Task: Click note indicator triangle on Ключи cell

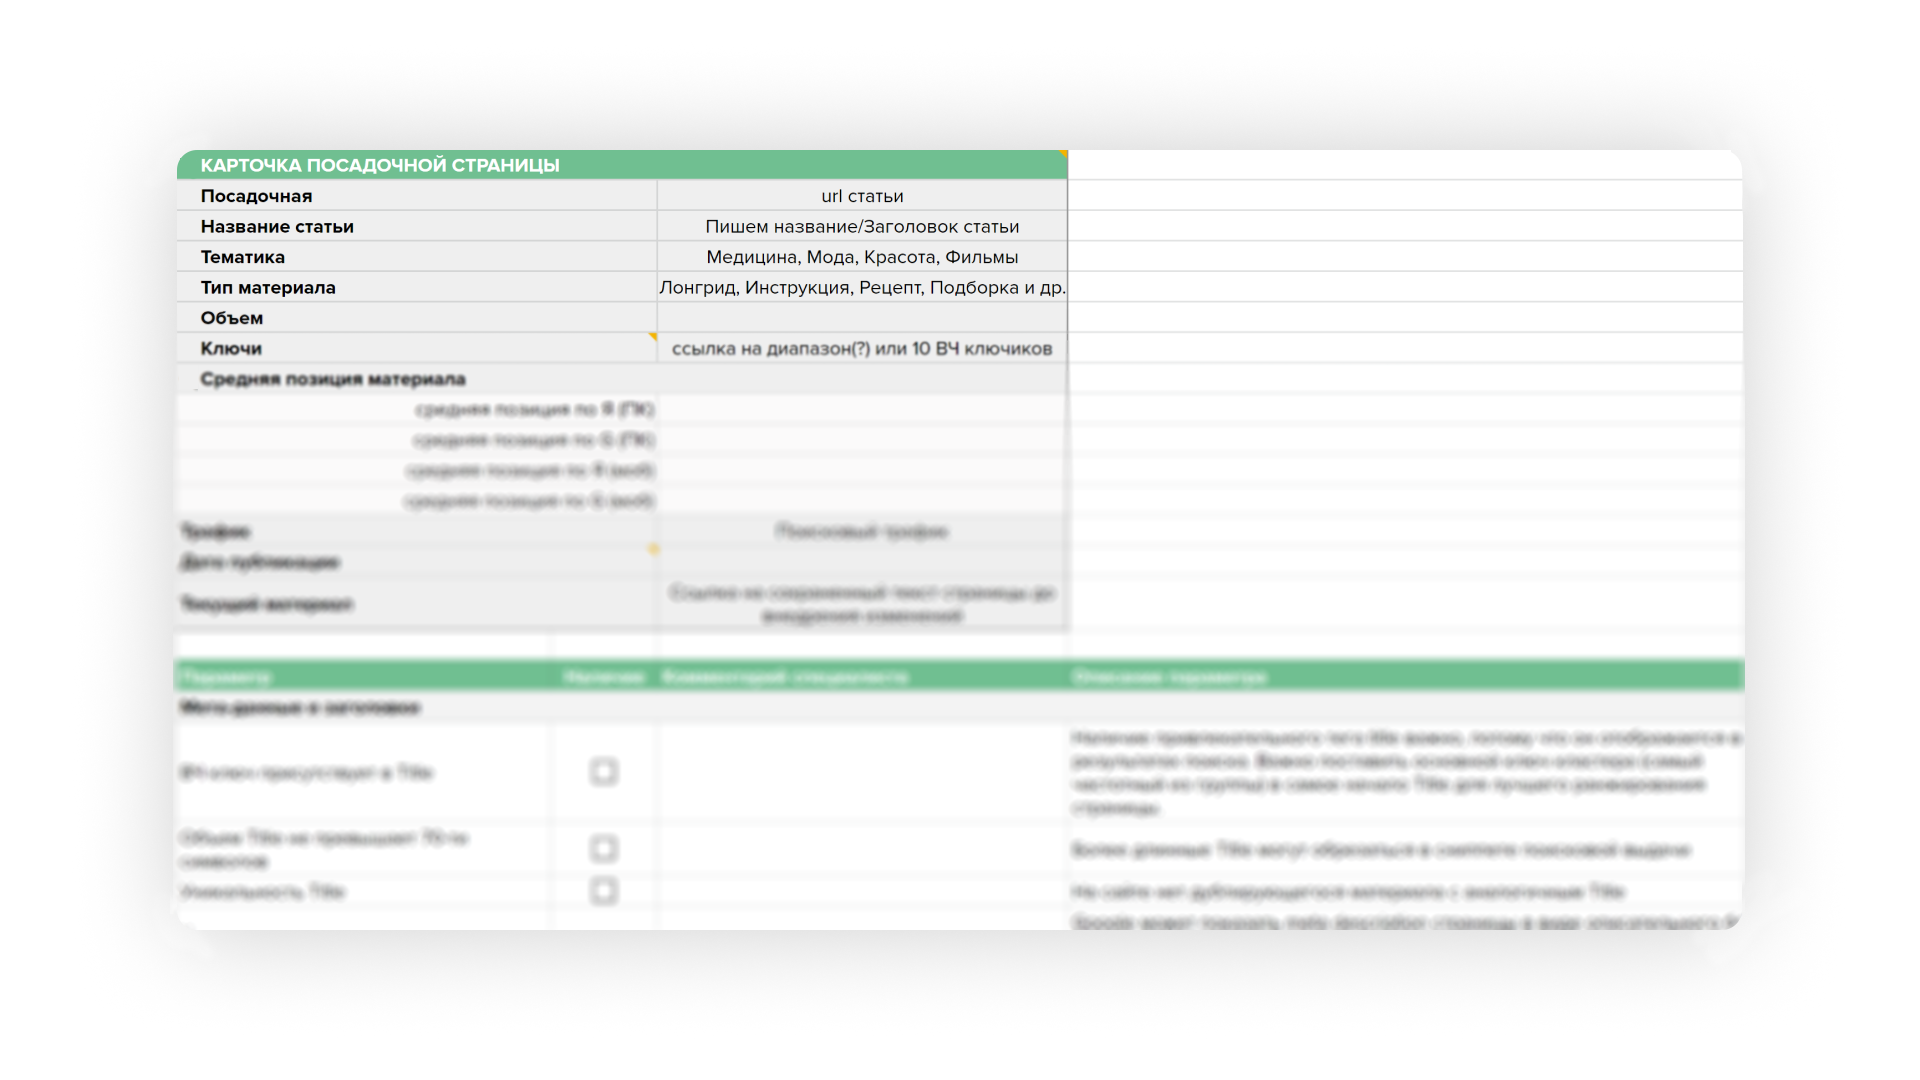Action: [x=653, y=337]
